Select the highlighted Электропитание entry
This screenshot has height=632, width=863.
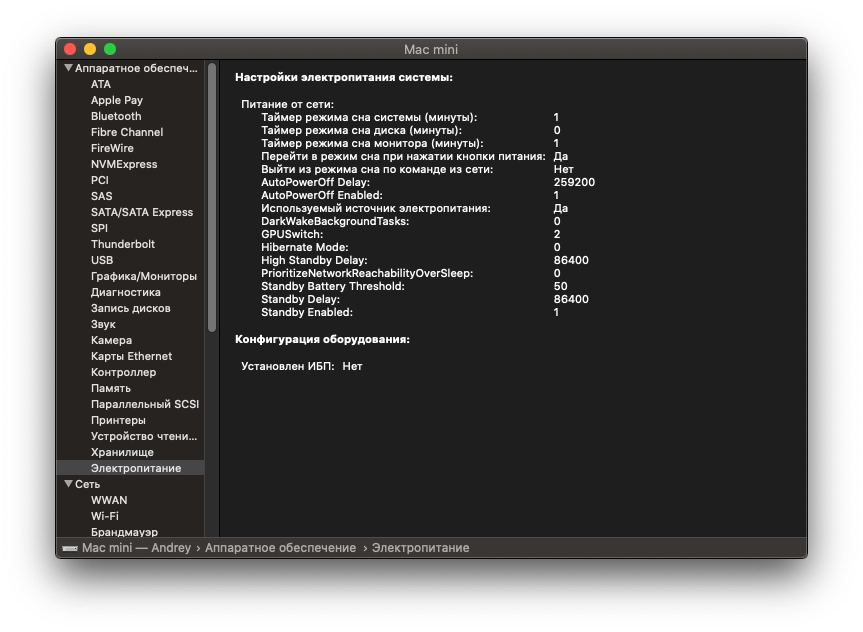point(130,468)
